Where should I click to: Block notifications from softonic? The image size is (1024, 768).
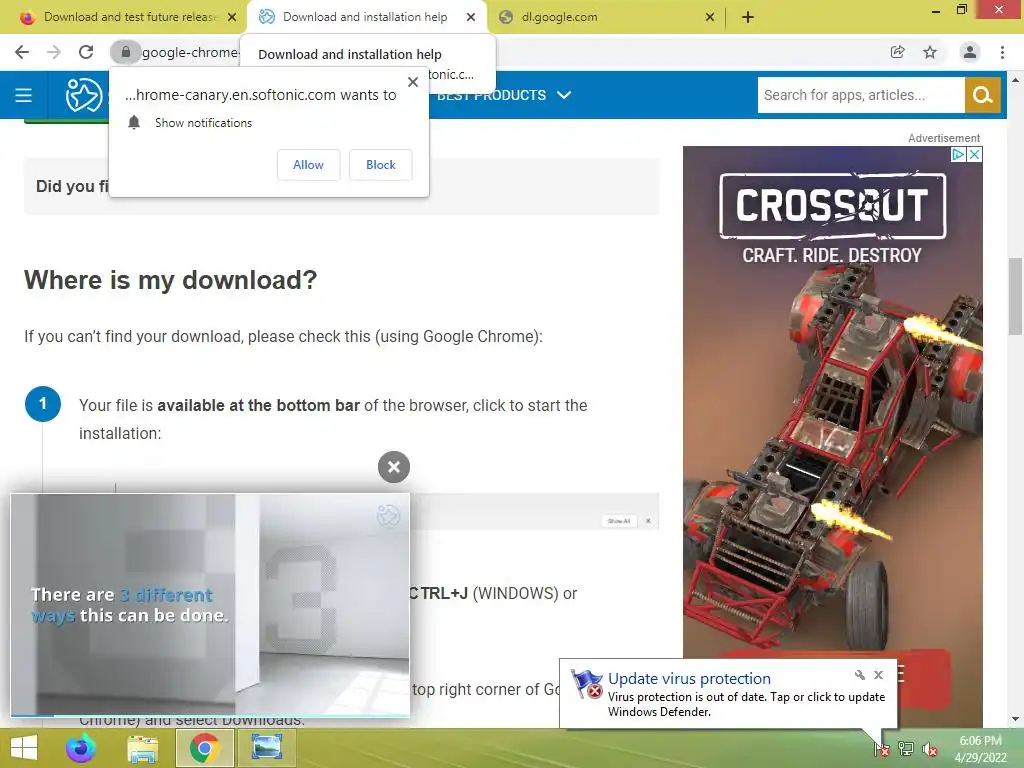[381, 165]
